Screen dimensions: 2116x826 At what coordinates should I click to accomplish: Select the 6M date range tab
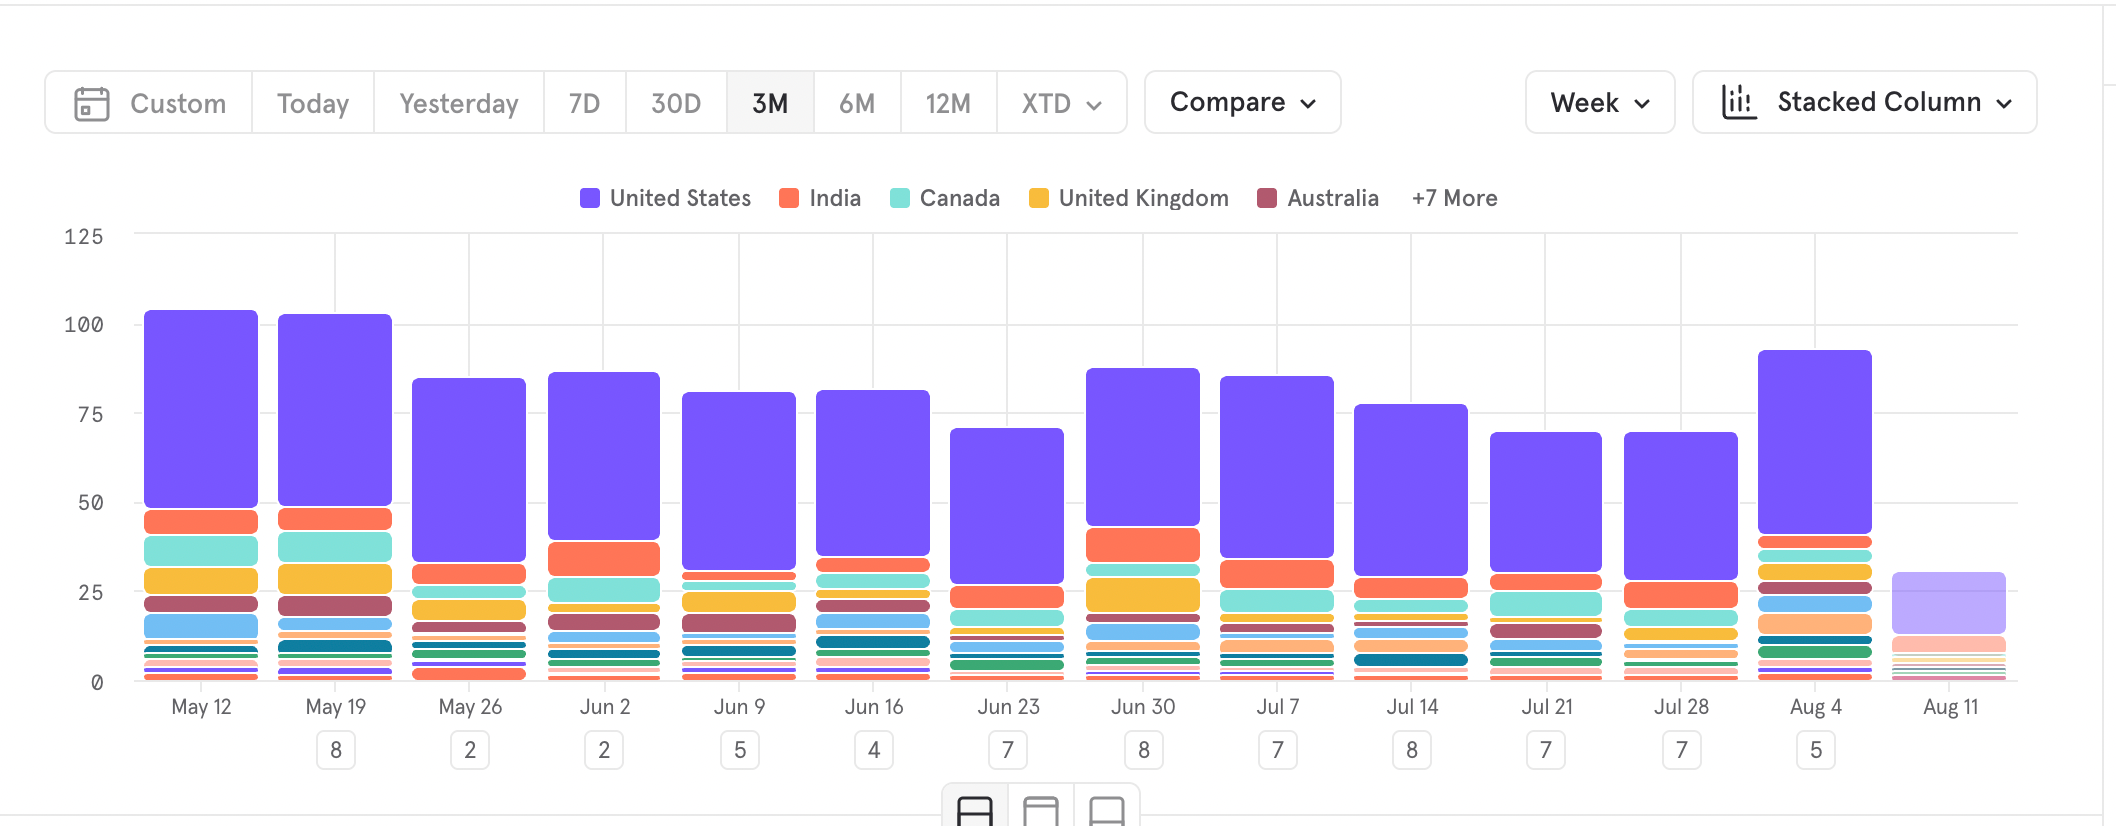(x=857, y=103)
